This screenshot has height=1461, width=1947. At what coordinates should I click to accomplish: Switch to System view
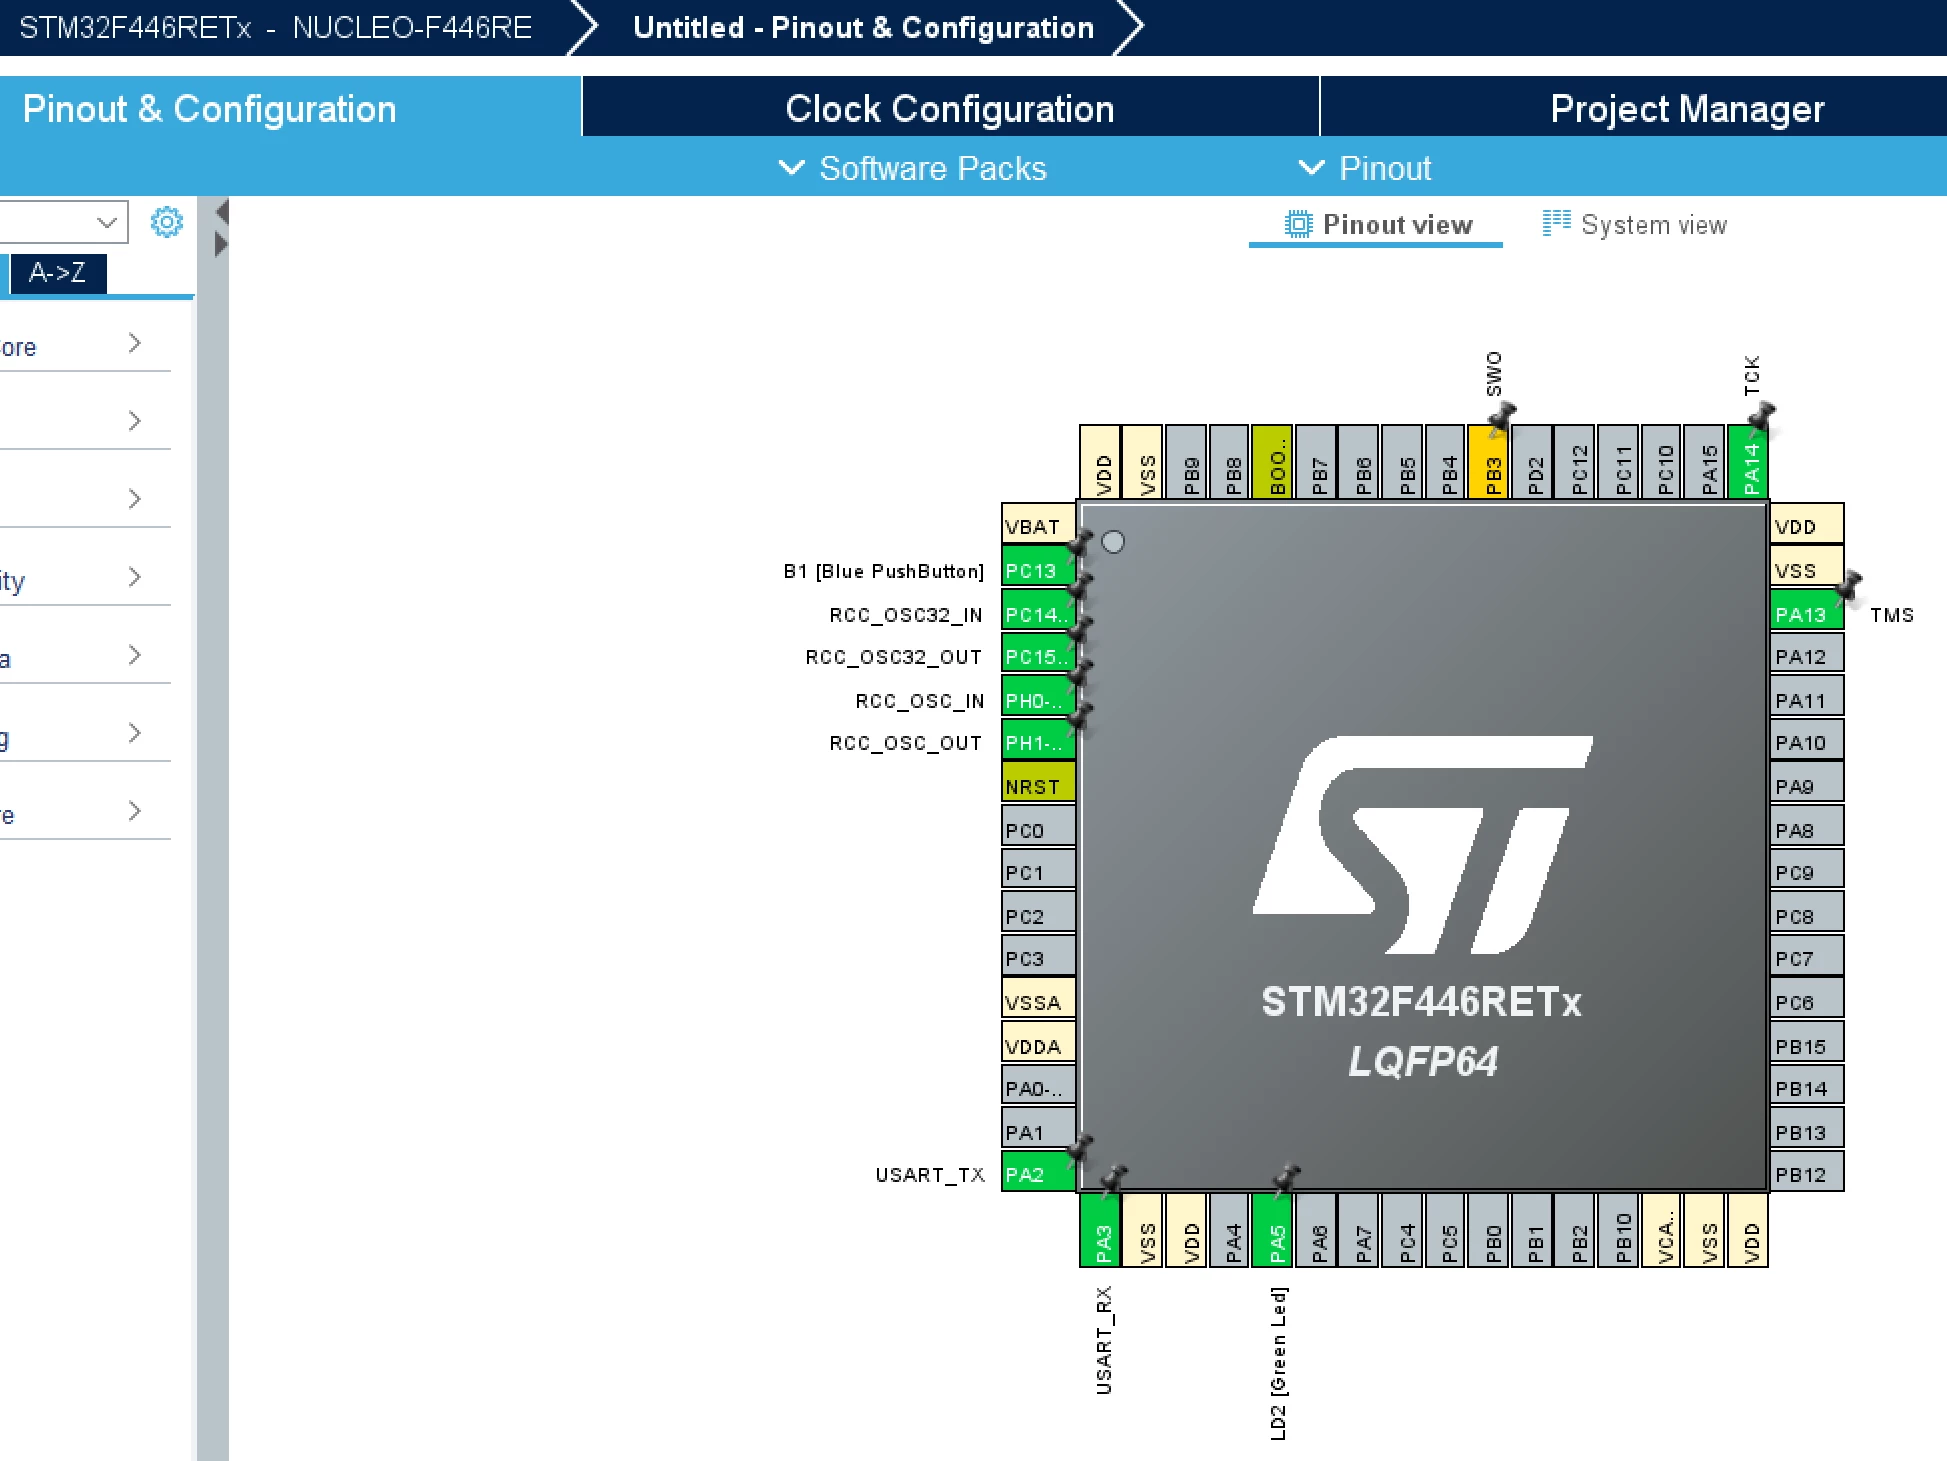click(1635, 225)
